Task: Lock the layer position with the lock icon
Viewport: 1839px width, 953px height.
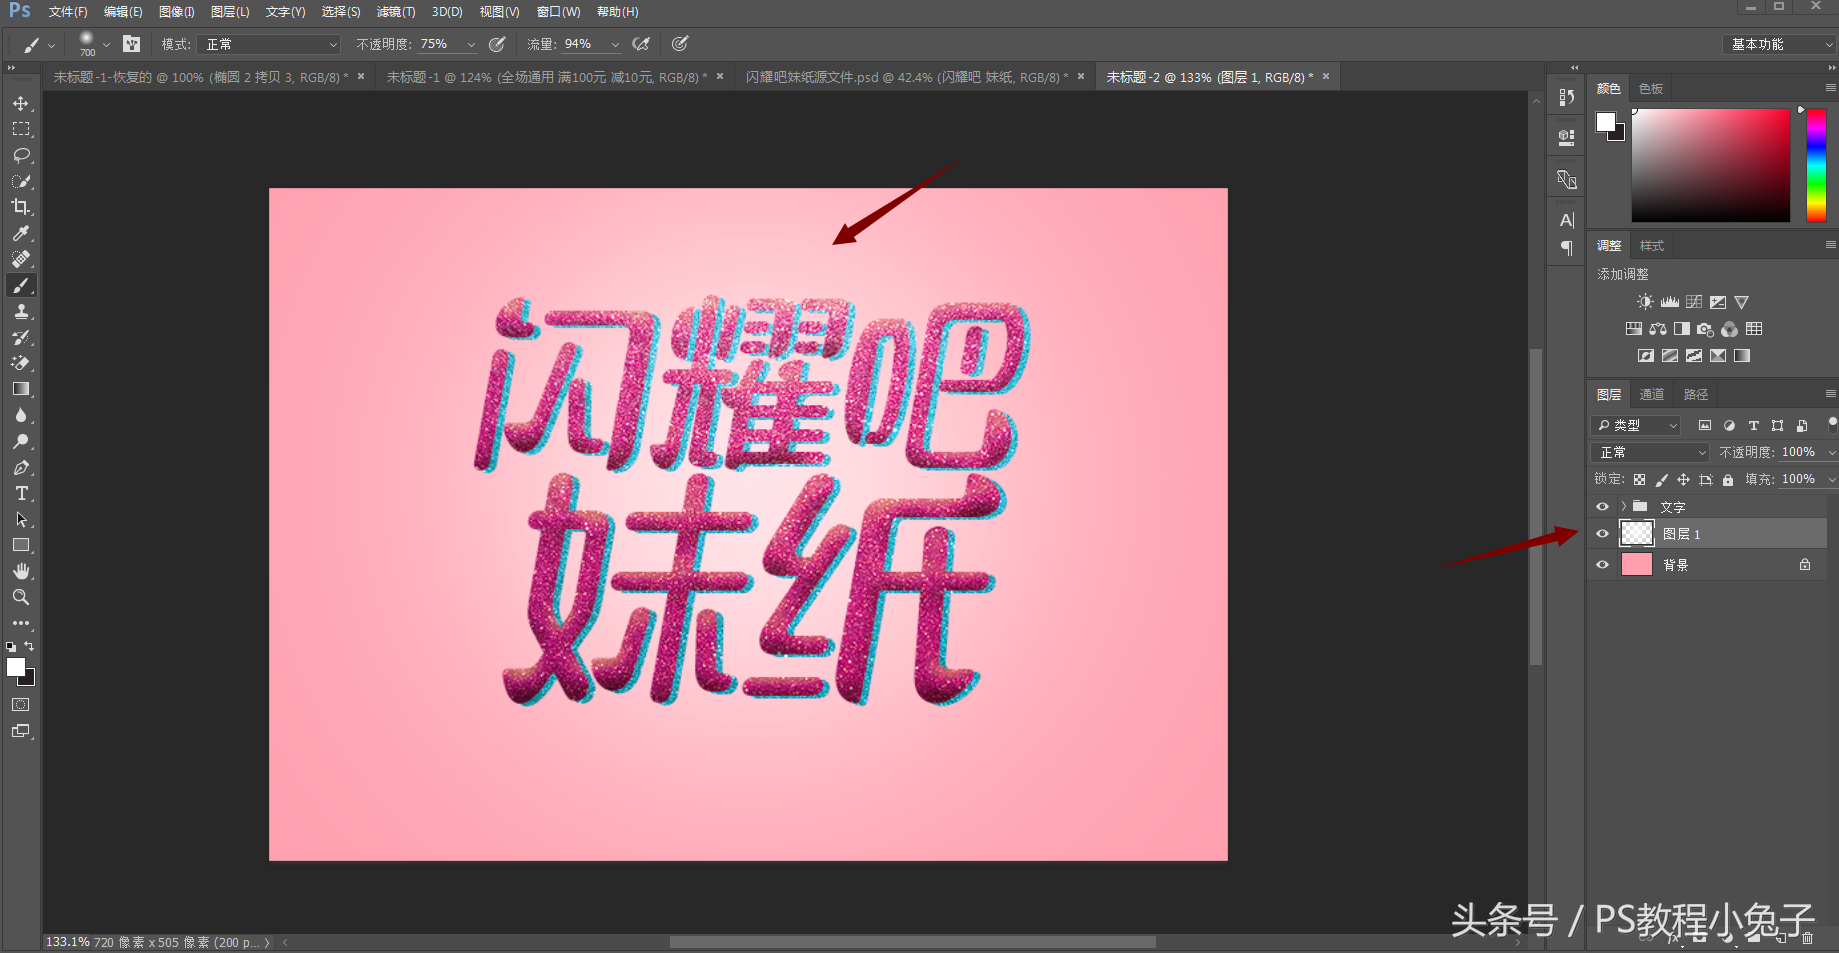Action: point(1684,479)
